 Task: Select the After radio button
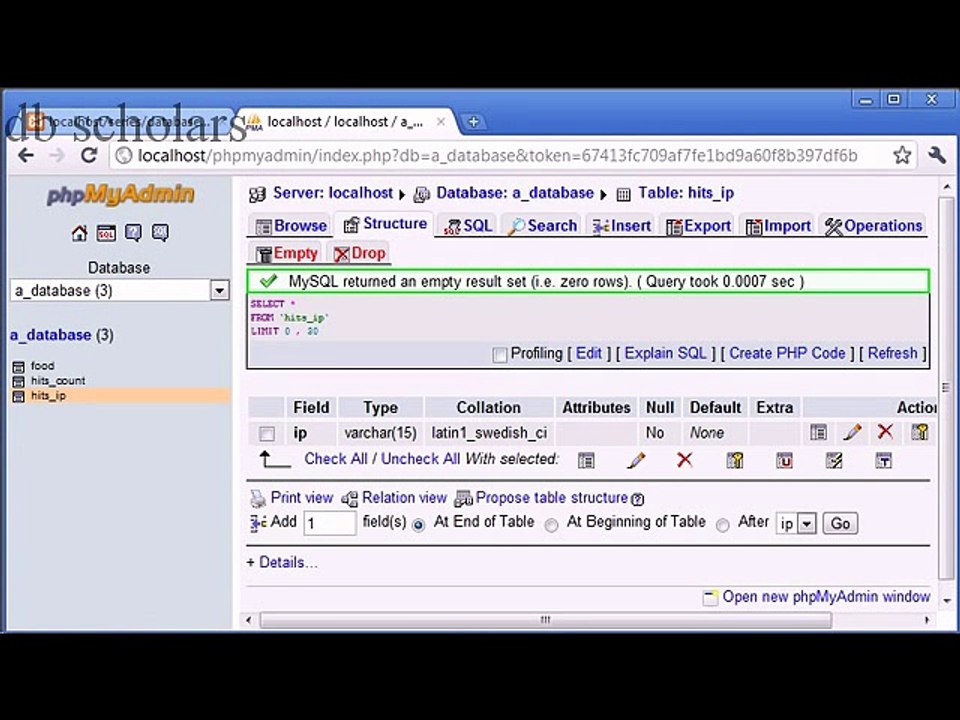coord(723,525)
